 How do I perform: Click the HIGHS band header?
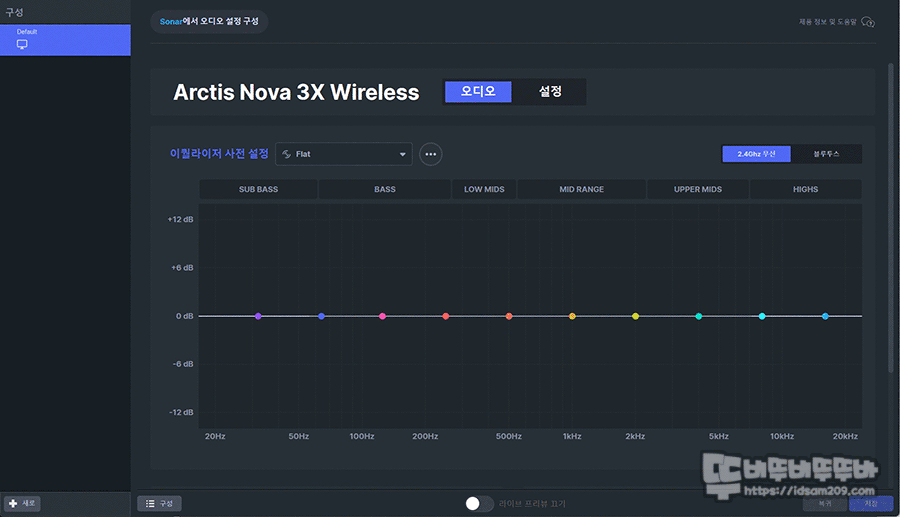coord(805,189)
